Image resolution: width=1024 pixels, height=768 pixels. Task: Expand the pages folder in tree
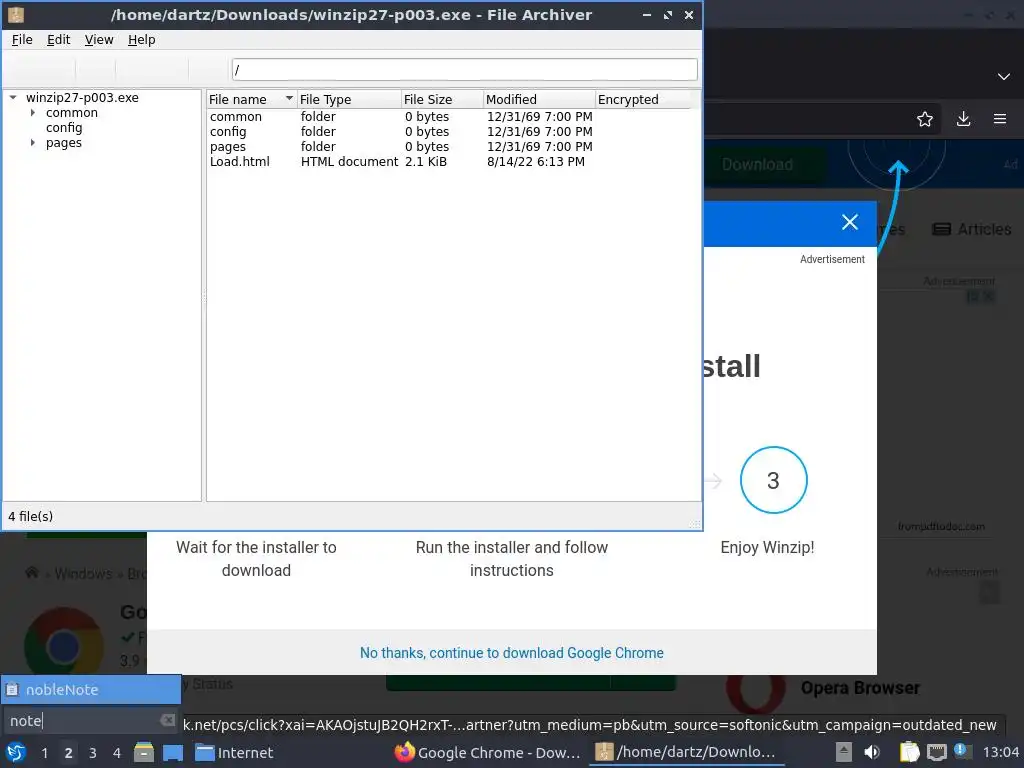point(33,142)
